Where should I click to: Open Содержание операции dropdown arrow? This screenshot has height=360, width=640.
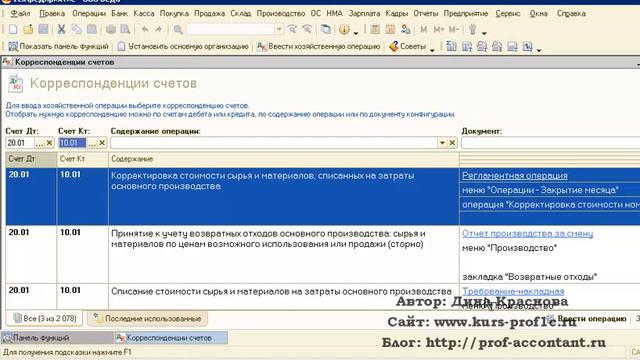pos(442,143)
